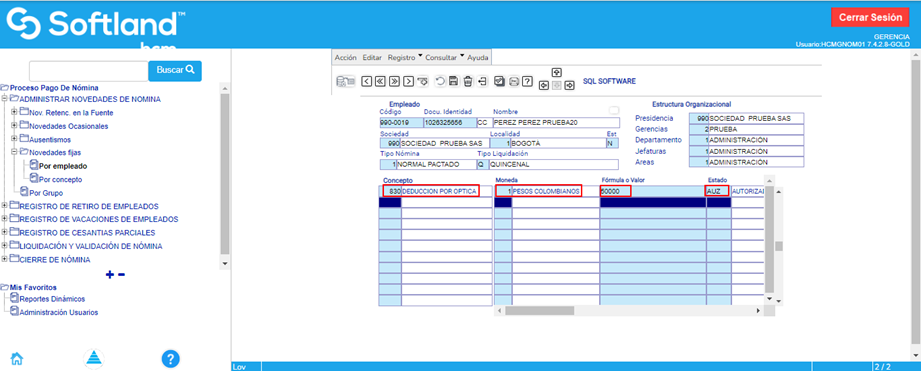Click the undo circular arrow icon

pyautogui.click(x=440, y=81)
